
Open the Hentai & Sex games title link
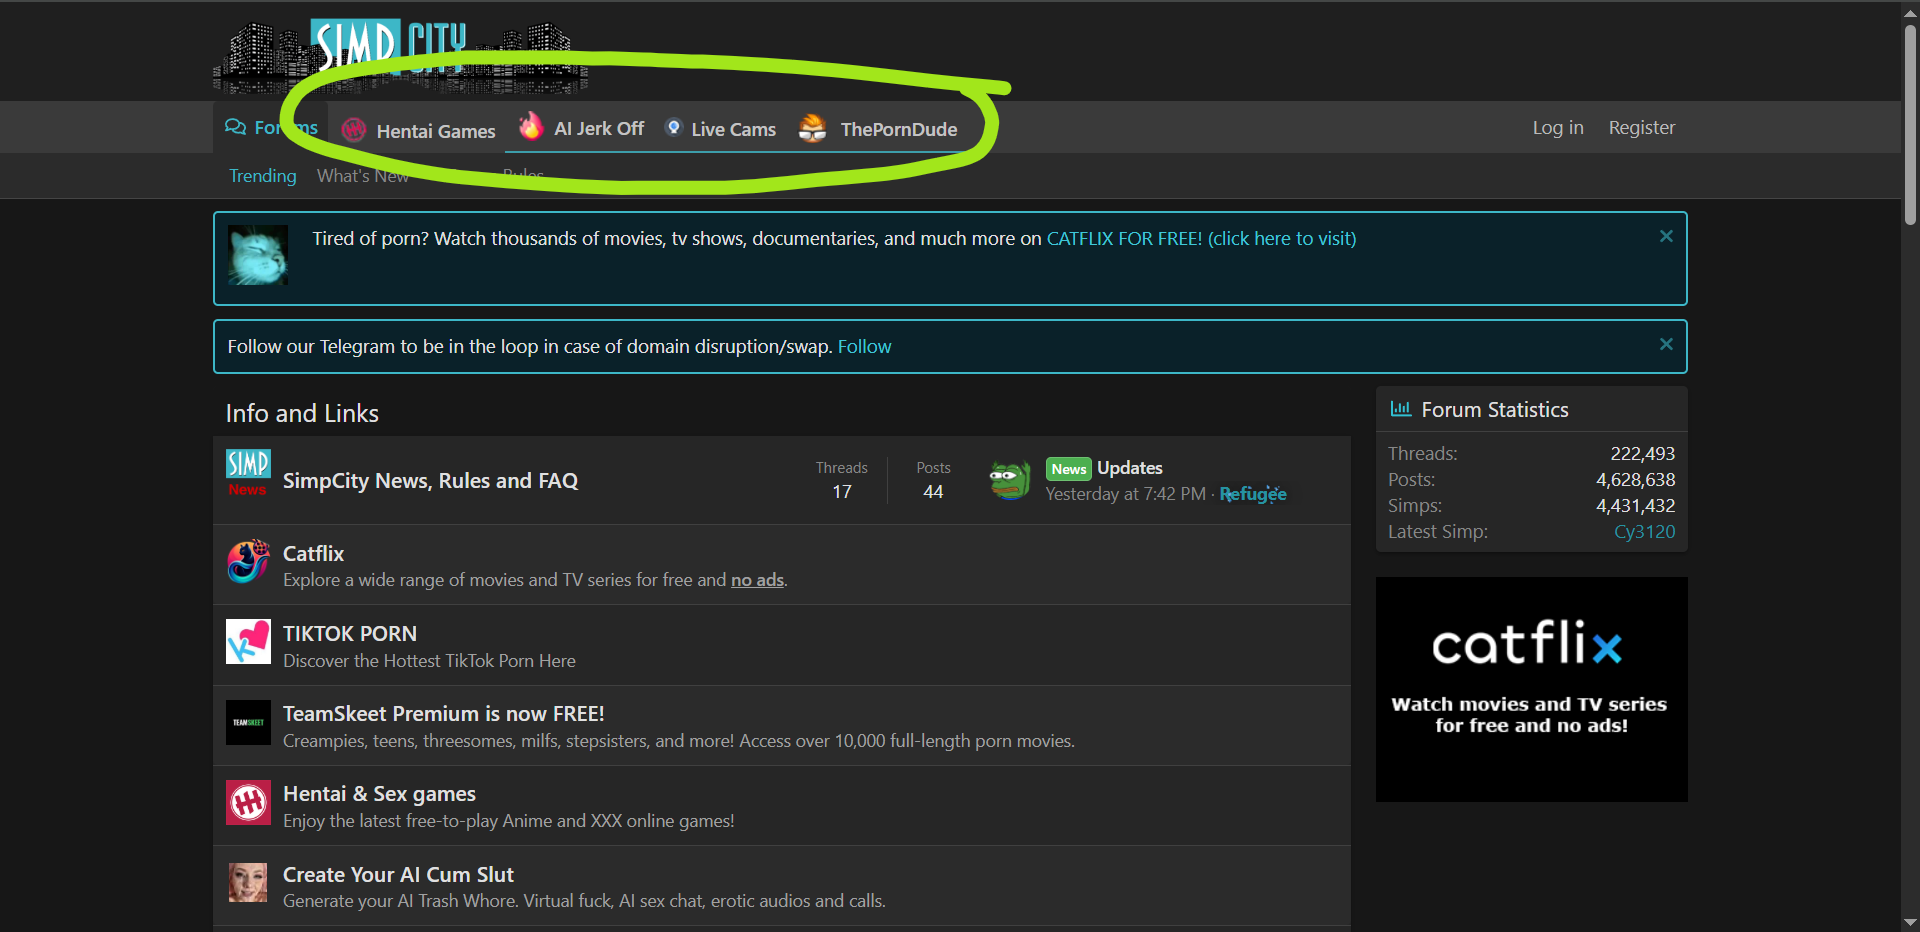point(379,793)
